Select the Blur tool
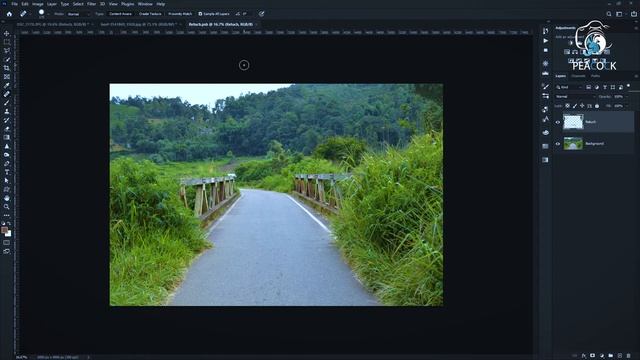 tap(7, 146)
